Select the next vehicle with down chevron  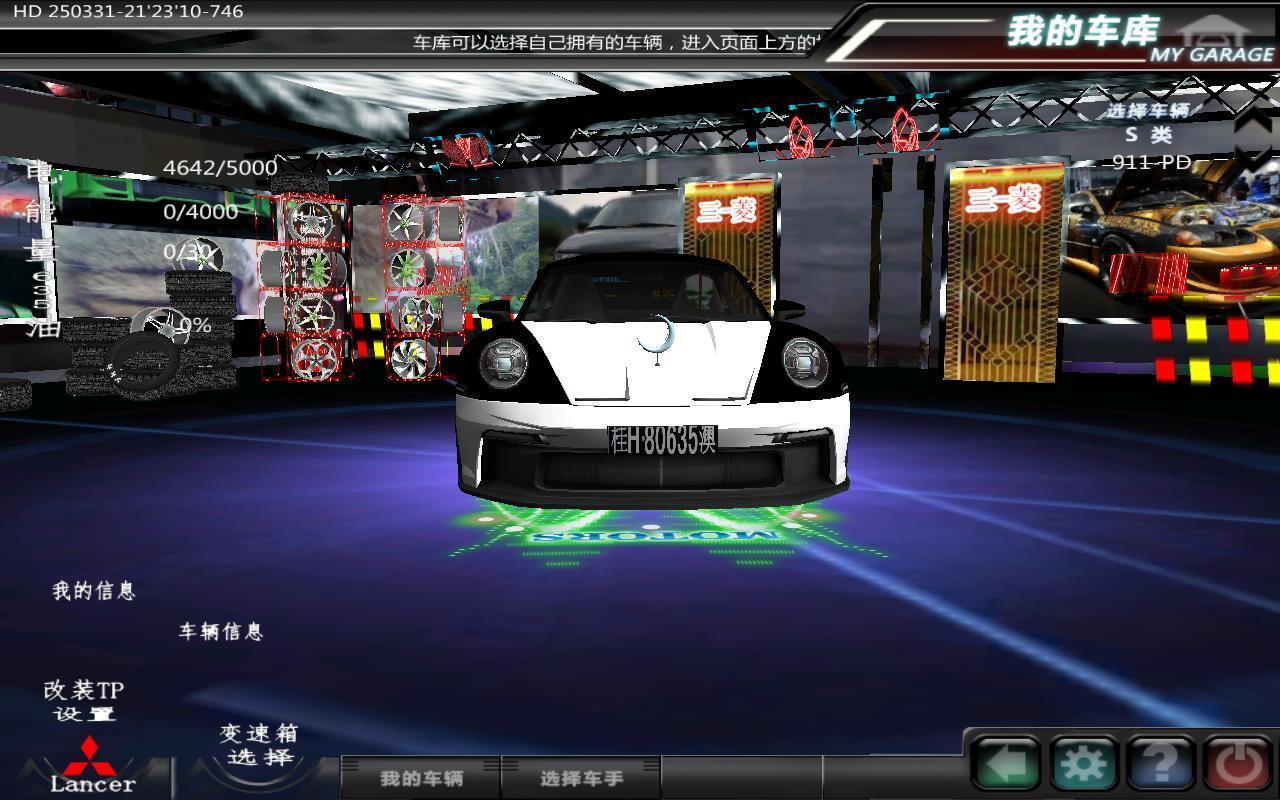coord(1258,157)
